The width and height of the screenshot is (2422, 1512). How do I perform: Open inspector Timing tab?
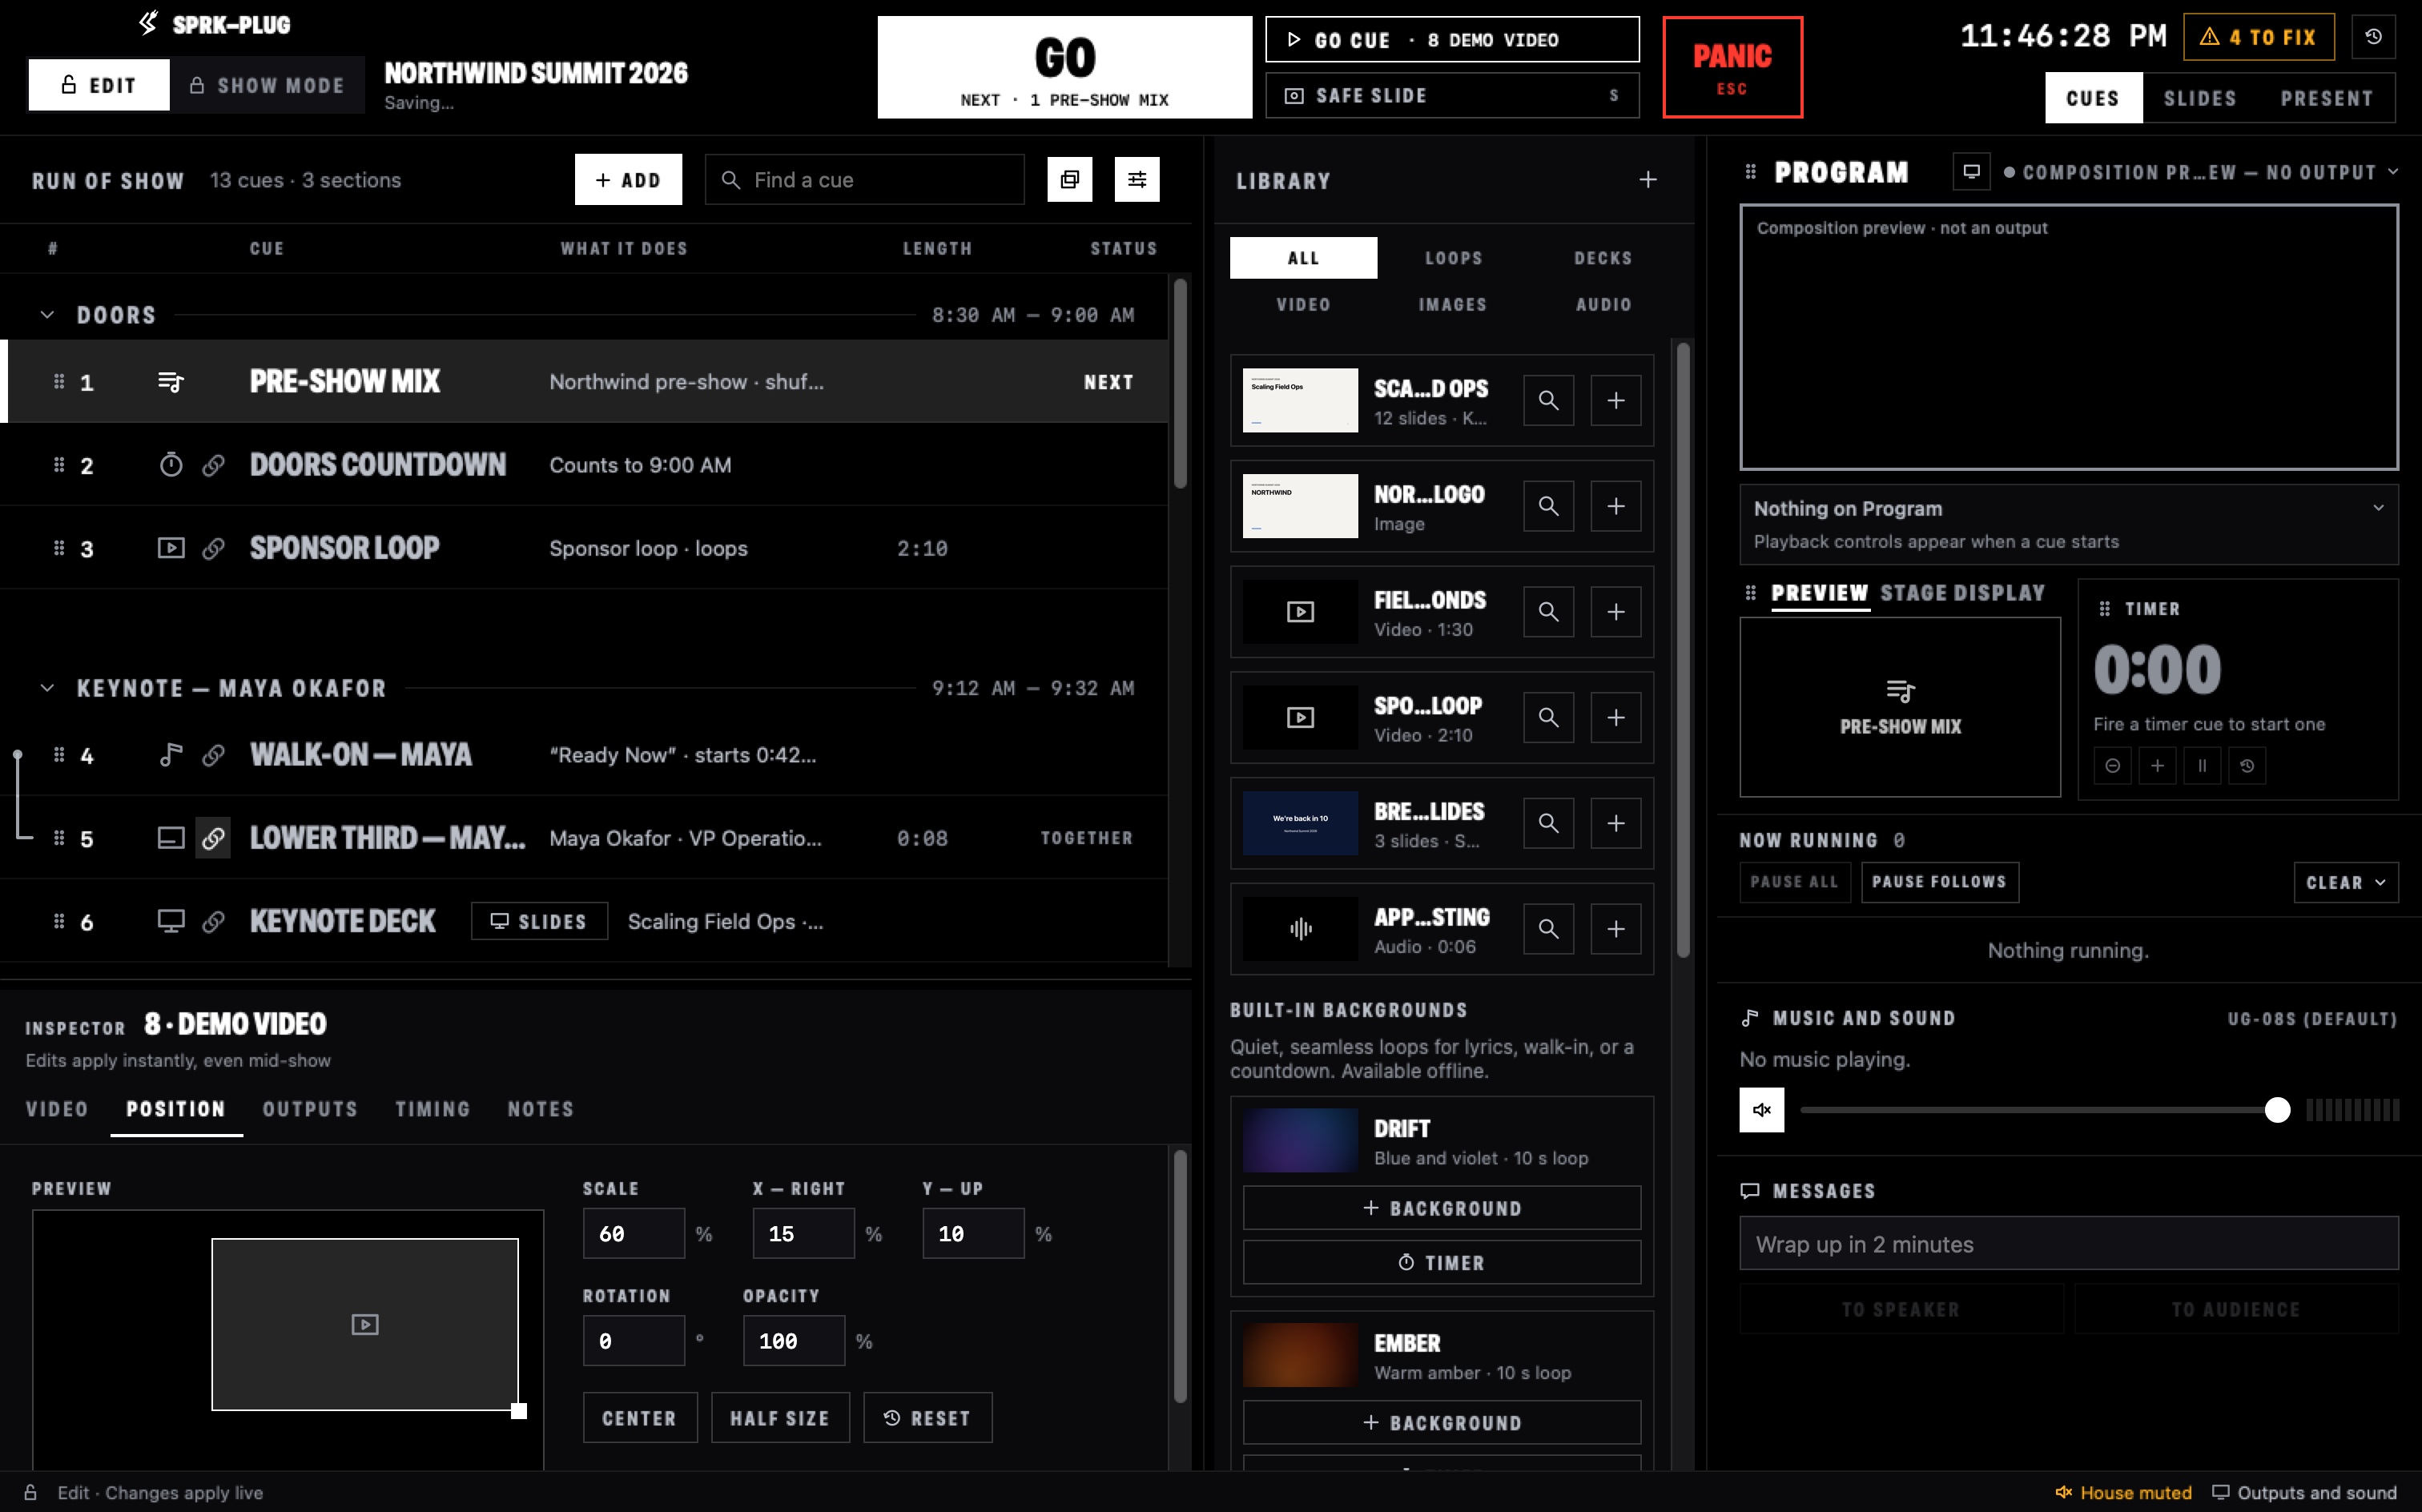point(432,1109)
